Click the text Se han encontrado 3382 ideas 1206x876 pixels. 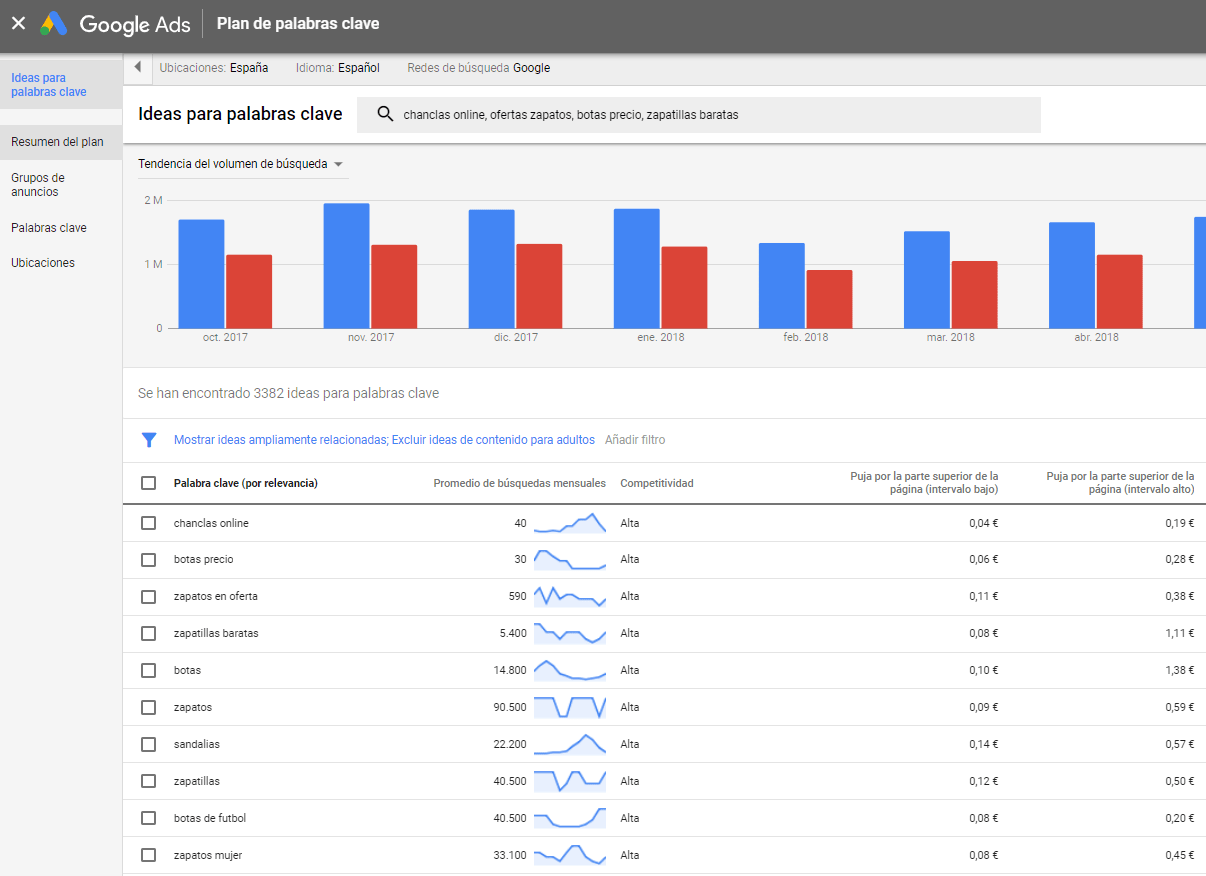point(289,394)
